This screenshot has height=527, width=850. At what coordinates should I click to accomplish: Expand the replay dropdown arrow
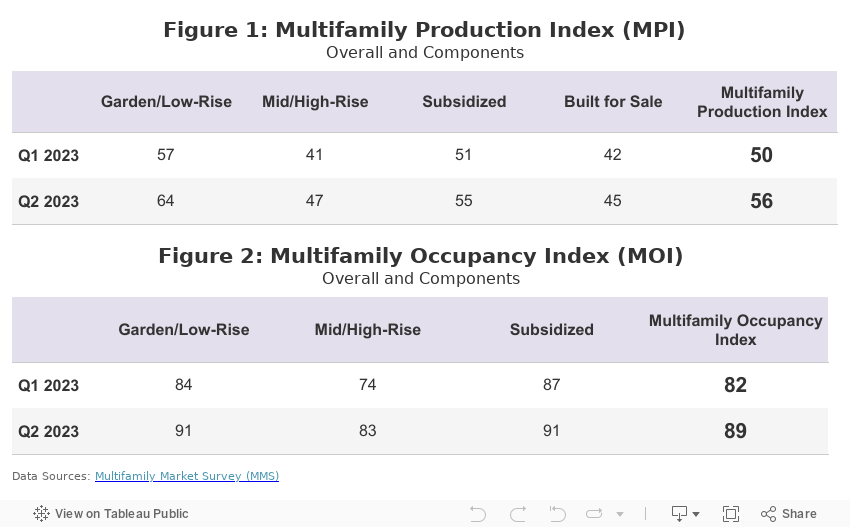coord(620,514)
